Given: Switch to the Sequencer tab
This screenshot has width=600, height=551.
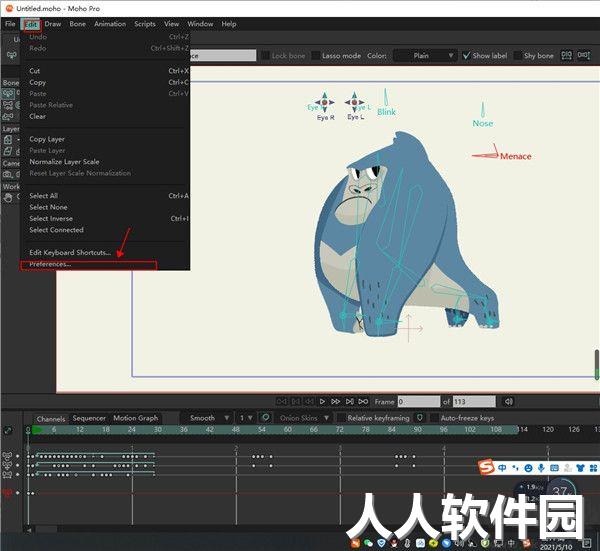Looking at the screenshot, I should [x=89, y=418].
